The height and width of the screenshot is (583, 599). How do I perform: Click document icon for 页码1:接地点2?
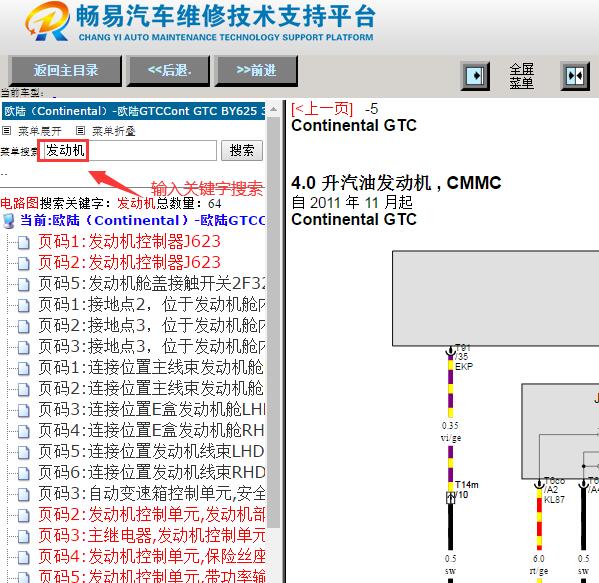[24, 306]
